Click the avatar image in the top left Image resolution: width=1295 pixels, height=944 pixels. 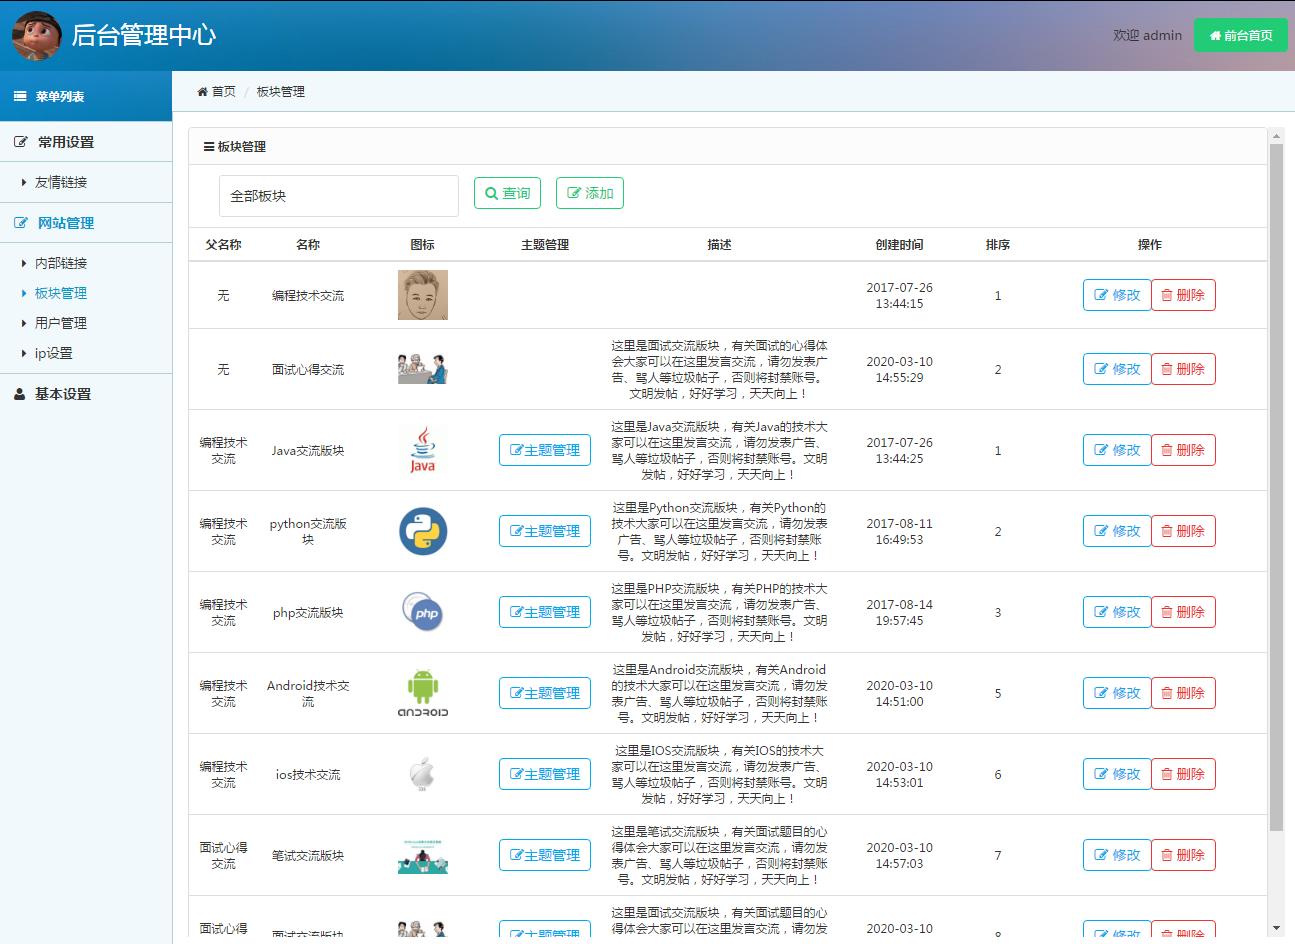tap(36, 35)
